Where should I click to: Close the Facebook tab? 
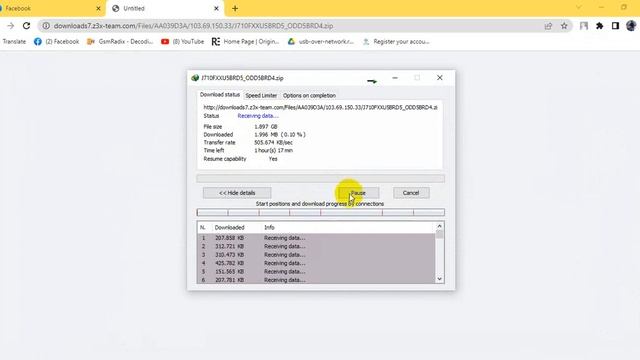tap(98, 8)
